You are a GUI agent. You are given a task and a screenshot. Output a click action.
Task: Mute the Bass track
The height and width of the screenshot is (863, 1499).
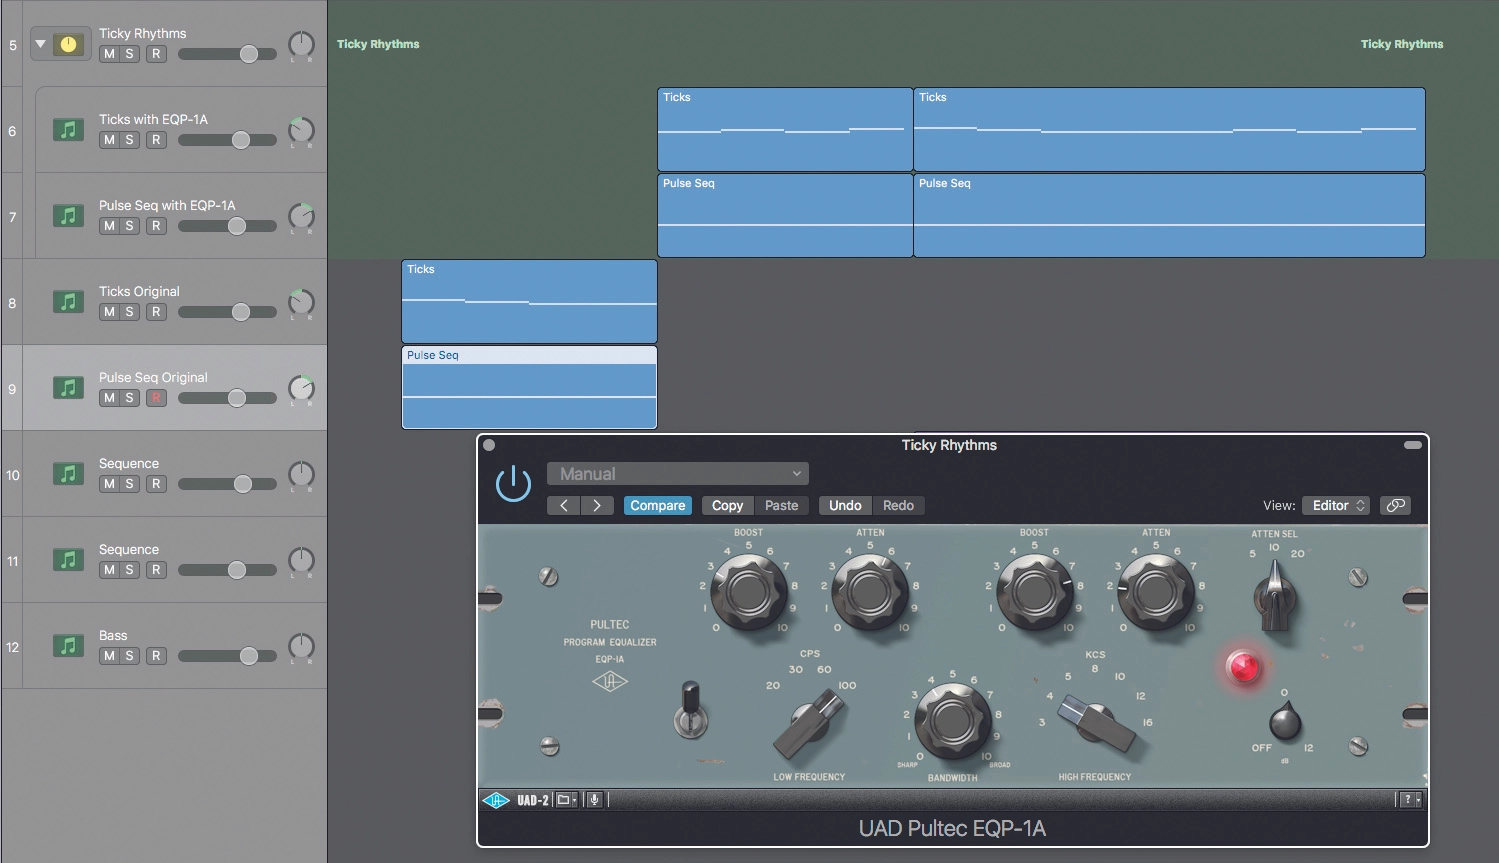[x=109, y=656]
